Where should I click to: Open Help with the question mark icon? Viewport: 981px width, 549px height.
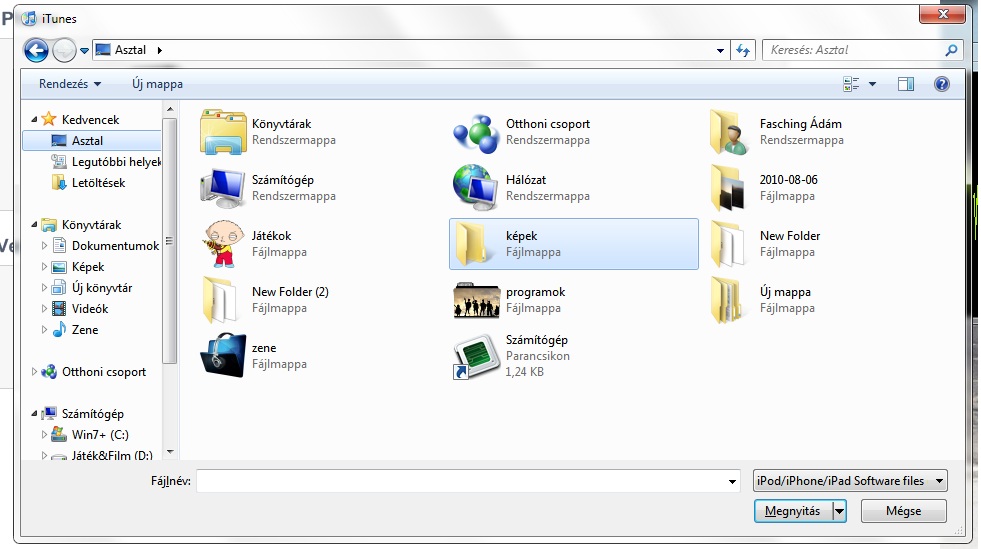pos(942,84)
